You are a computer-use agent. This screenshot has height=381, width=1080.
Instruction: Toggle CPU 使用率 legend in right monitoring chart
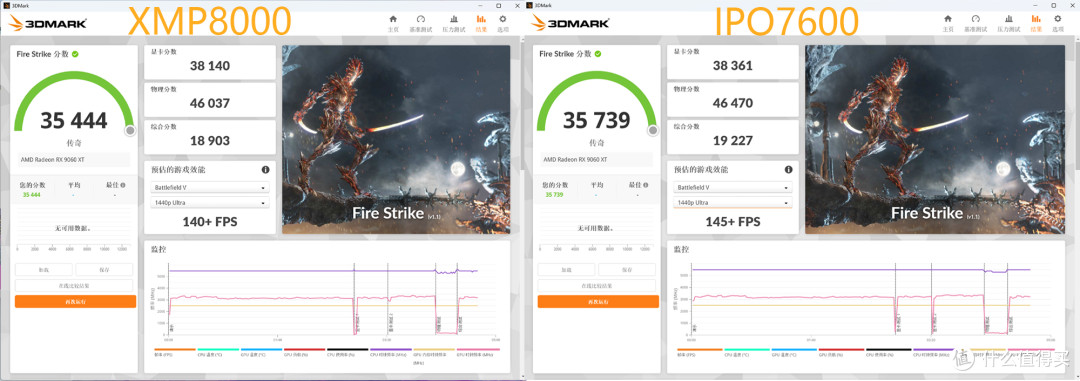click(x=889, y=352)
